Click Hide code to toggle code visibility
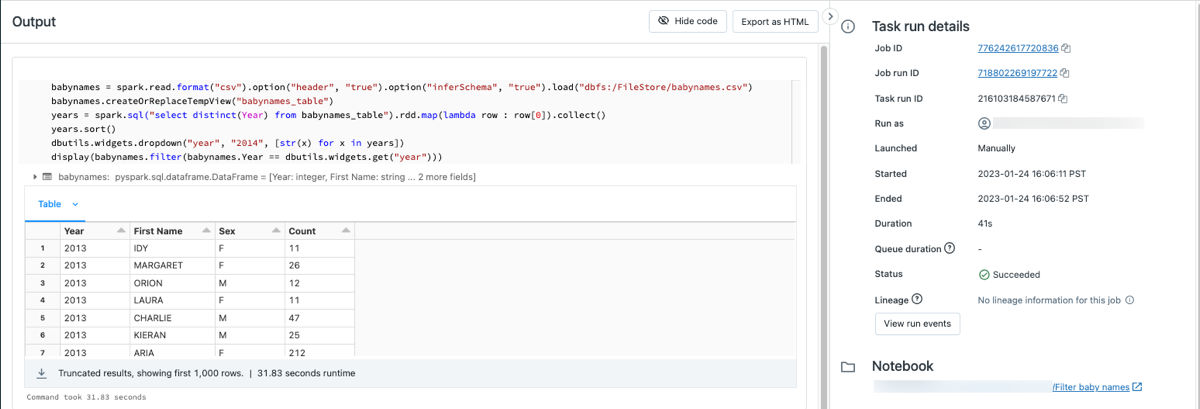The height and width of the screenshot is (409, 1200). click(x=688, y=21)
